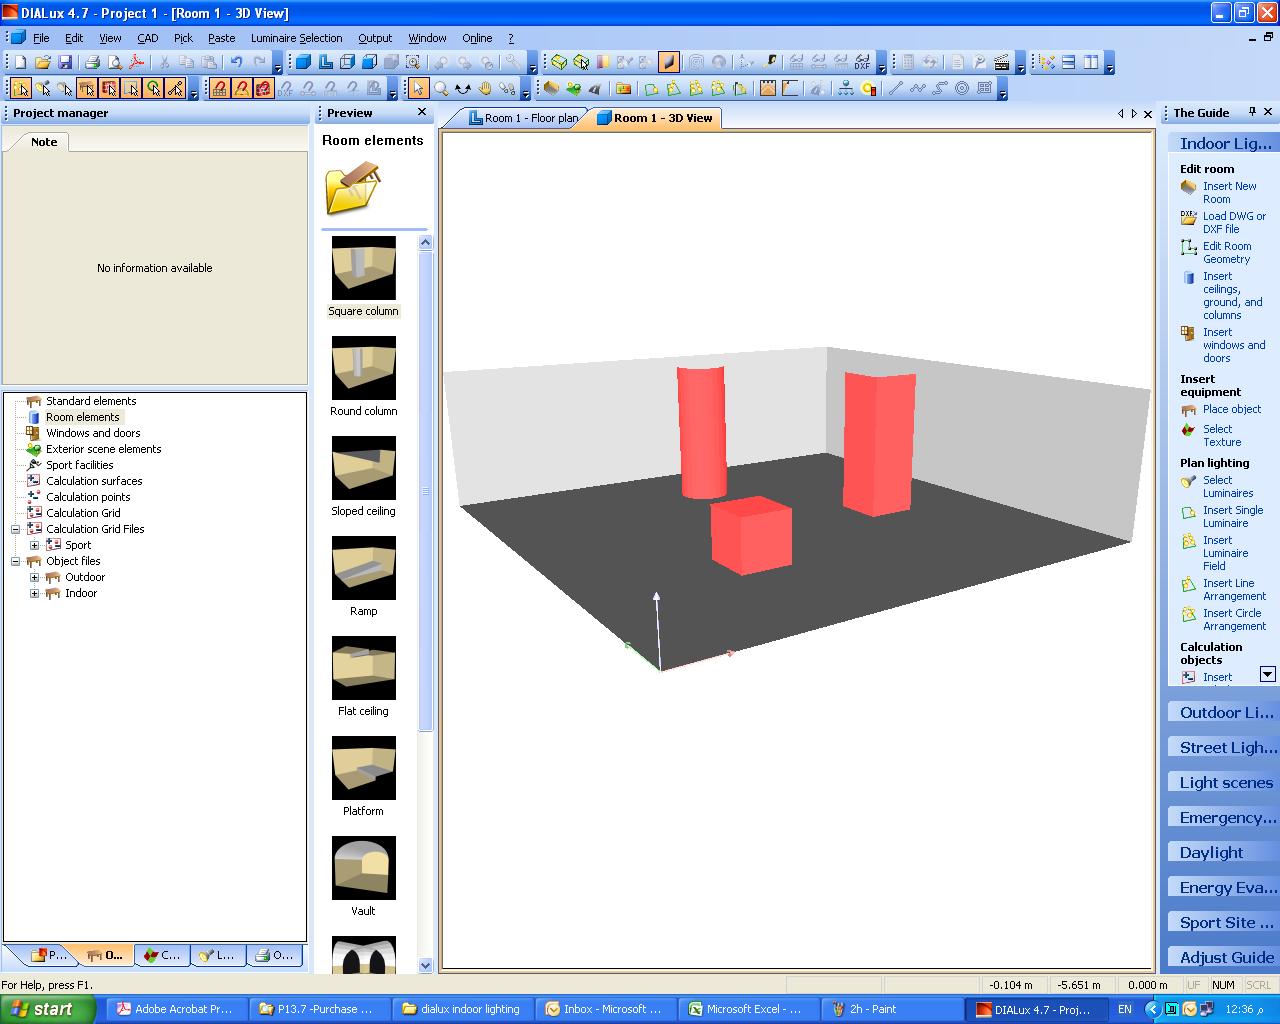The image size is (1280, 1024).
Task: Select the Round column element thumbnail
Action: tap(363, 367)
